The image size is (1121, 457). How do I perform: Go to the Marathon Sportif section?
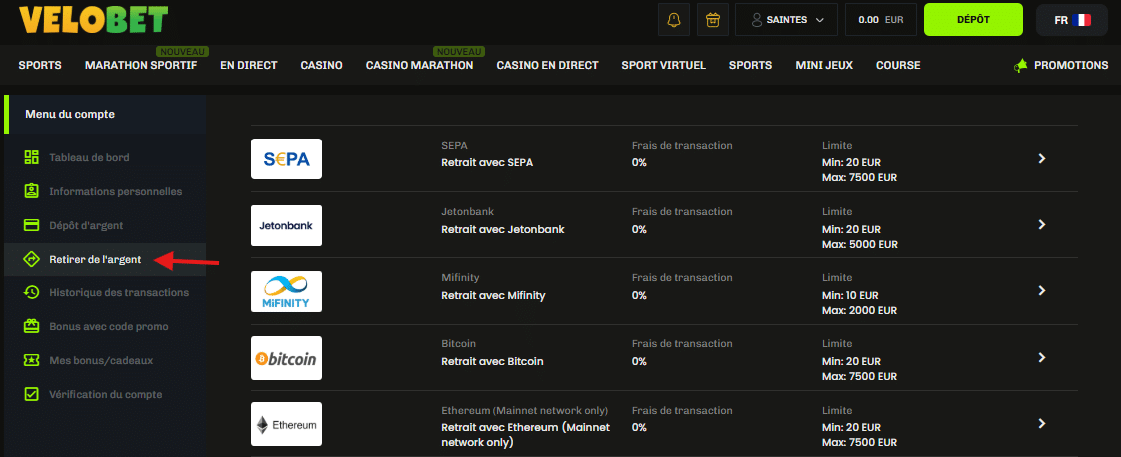[141, 66]
